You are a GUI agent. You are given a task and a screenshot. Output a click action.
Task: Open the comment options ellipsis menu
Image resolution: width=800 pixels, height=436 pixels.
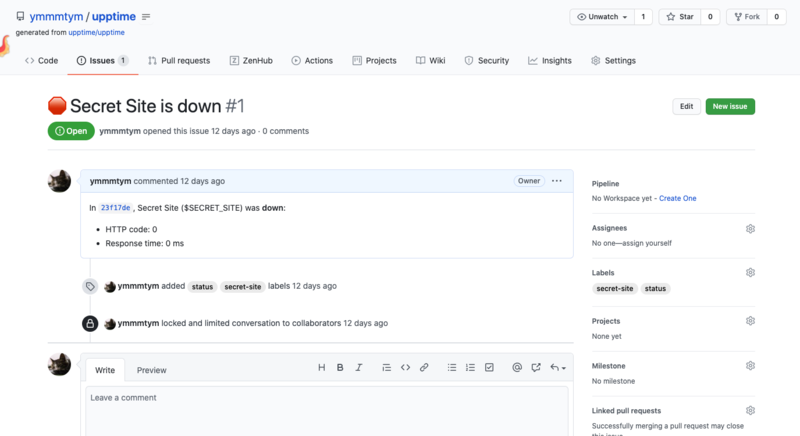click(x=557, y=181)
